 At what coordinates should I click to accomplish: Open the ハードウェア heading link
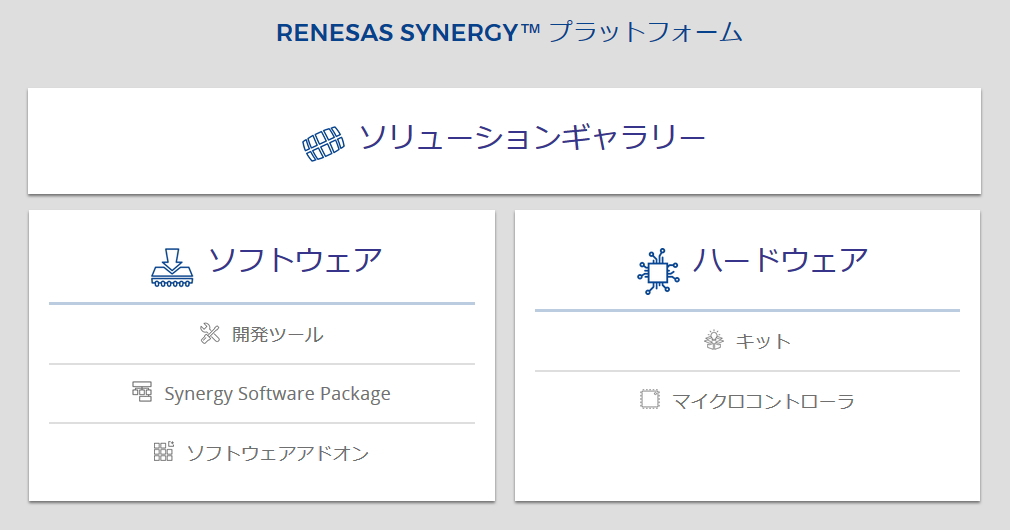pyautogui.click(x=781, y=260)
